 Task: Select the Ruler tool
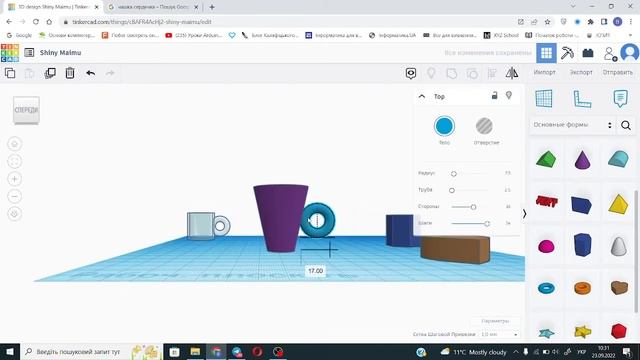[x=582, y=99]
